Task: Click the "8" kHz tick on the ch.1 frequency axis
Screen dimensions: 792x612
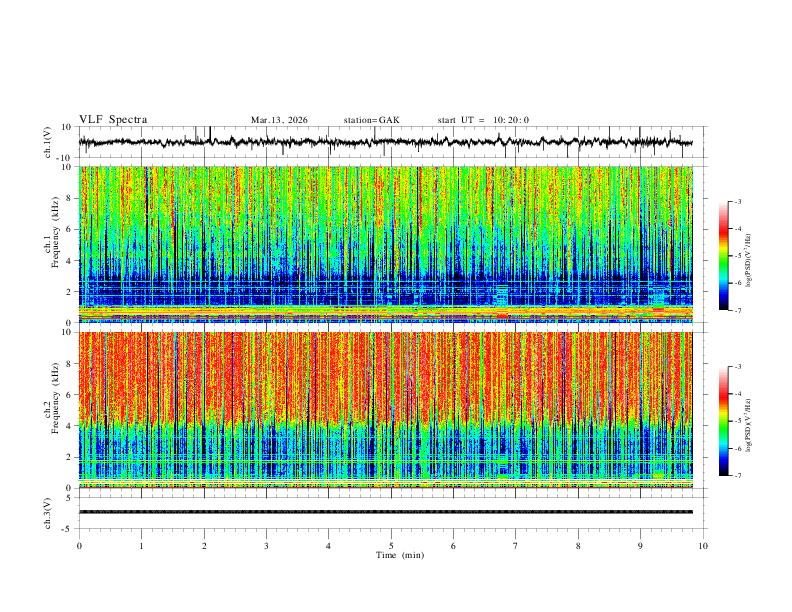Action: pyautogui.click(x=69, y=198)
